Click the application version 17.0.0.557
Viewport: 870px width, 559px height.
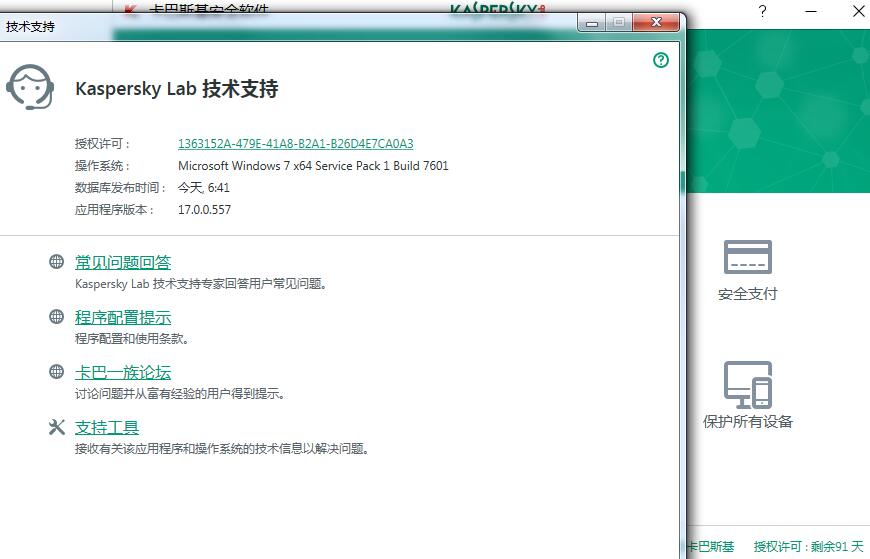click(204, 209)
